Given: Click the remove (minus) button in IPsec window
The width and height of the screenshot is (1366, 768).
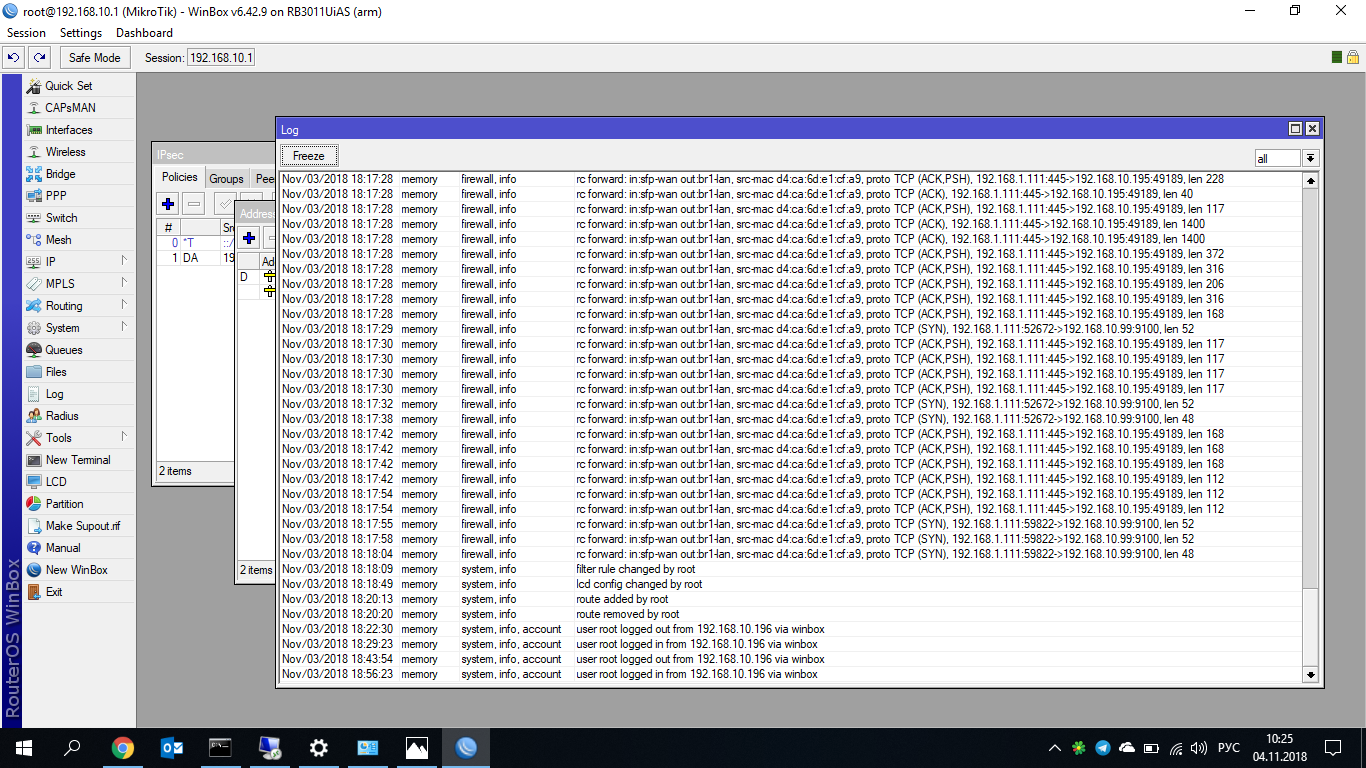Looking at the screenshot, I should tap(194, 204).
